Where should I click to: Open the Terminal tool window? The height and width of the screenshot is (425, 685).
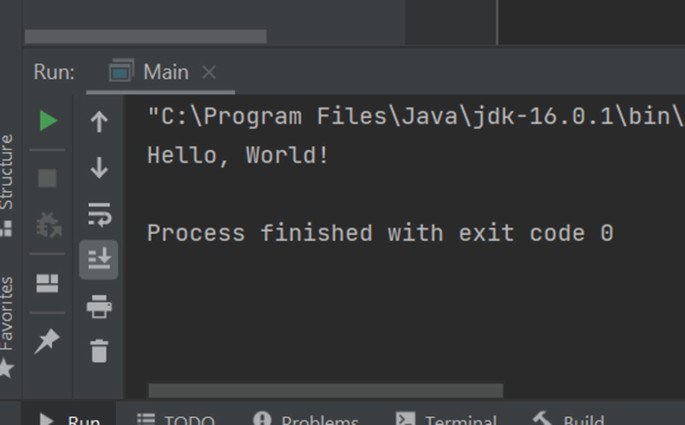click(446, 418)
